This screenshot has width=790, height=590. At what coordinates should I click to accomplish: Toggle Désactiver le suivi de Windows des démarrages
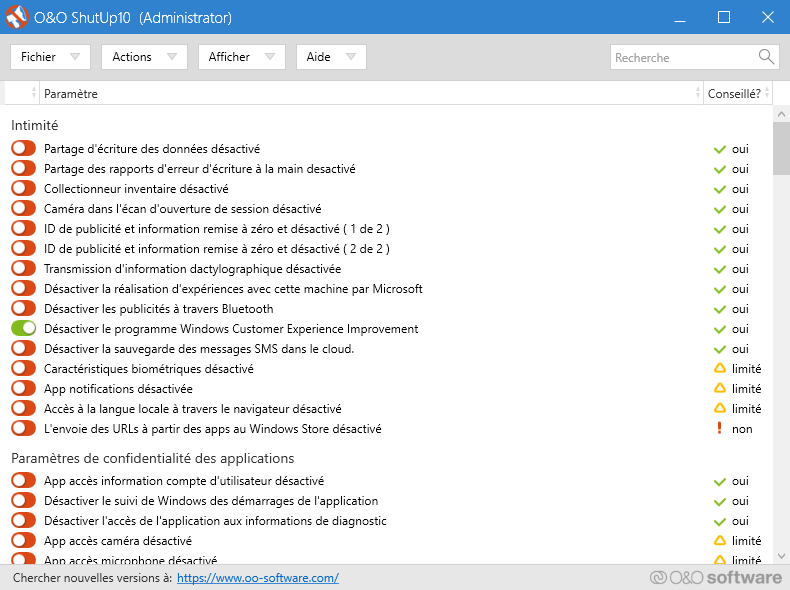point(24,500)
